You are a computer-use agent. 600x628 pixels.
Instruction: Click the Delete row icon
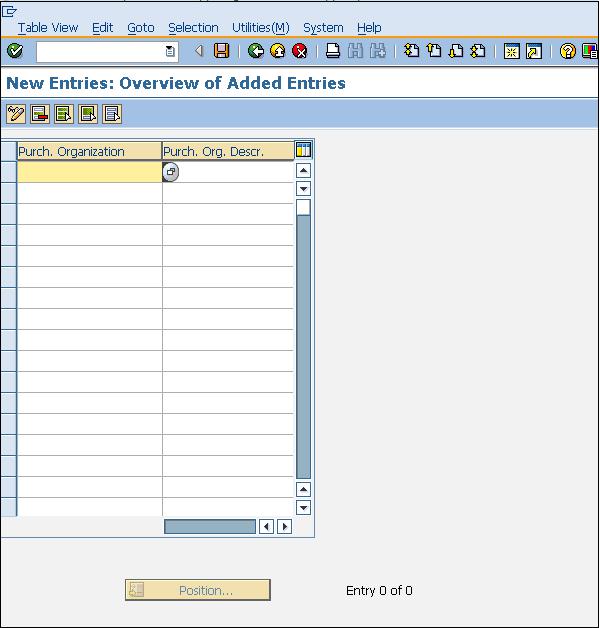pos(40,114)
